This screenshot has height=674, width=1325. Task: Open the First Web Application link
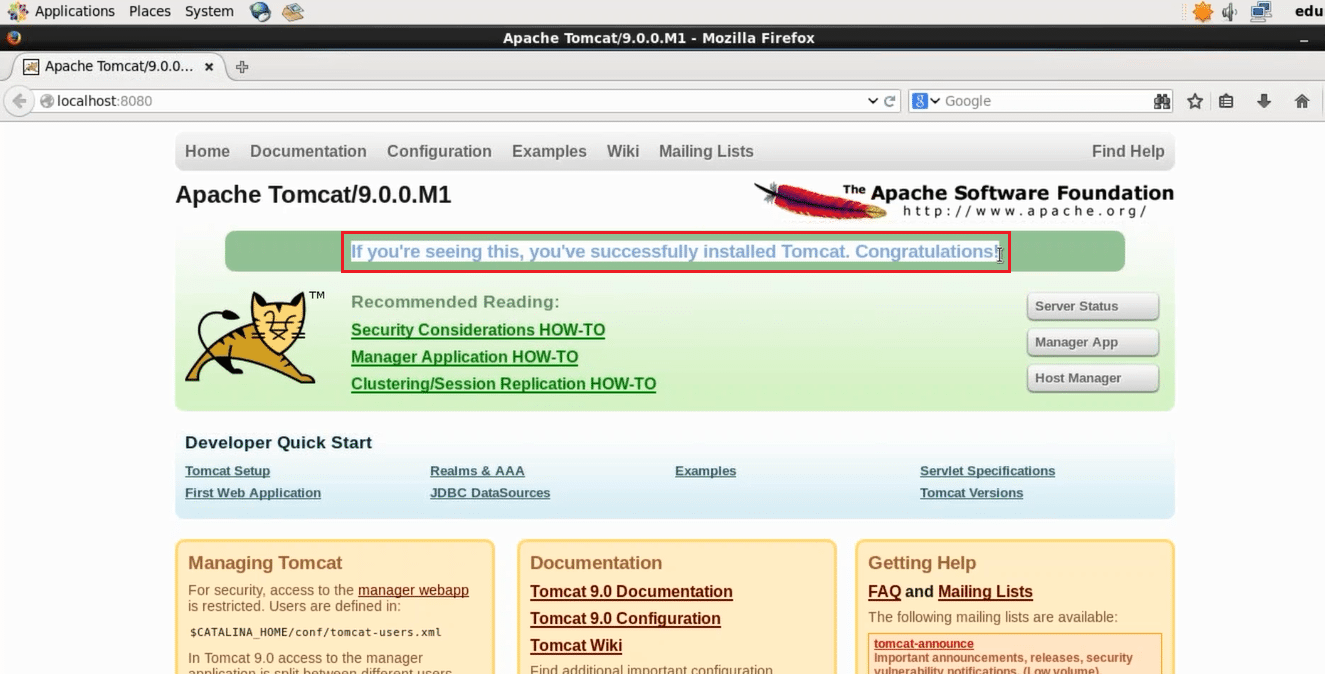click(x=253, y=493)
